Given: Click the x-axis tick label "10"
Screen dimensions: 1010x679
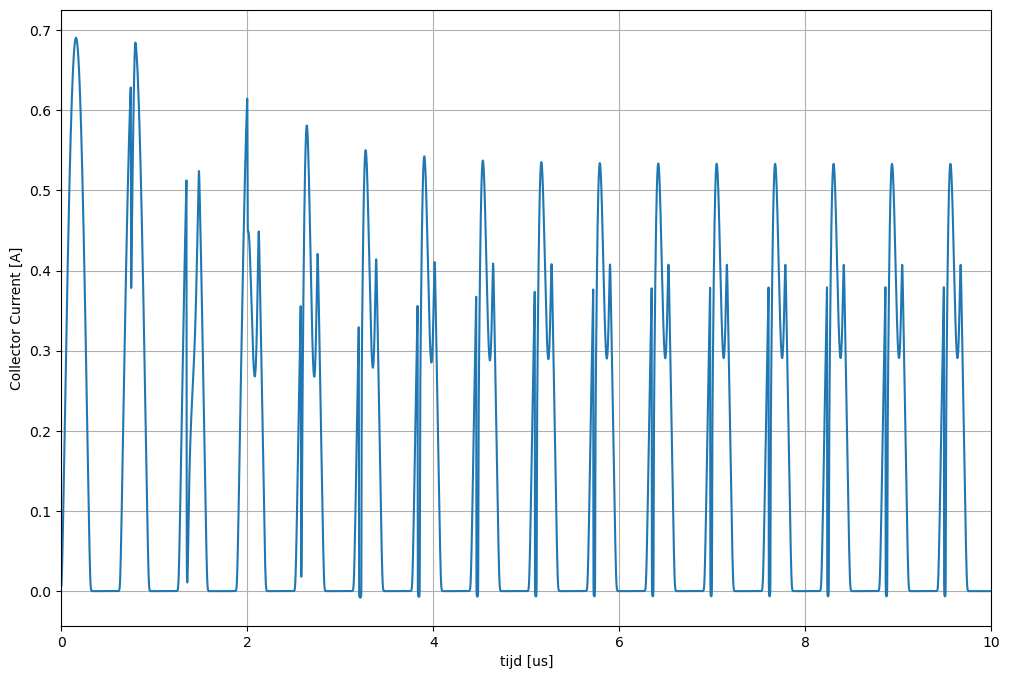Looking at the screenshot, I should (991, 642).
